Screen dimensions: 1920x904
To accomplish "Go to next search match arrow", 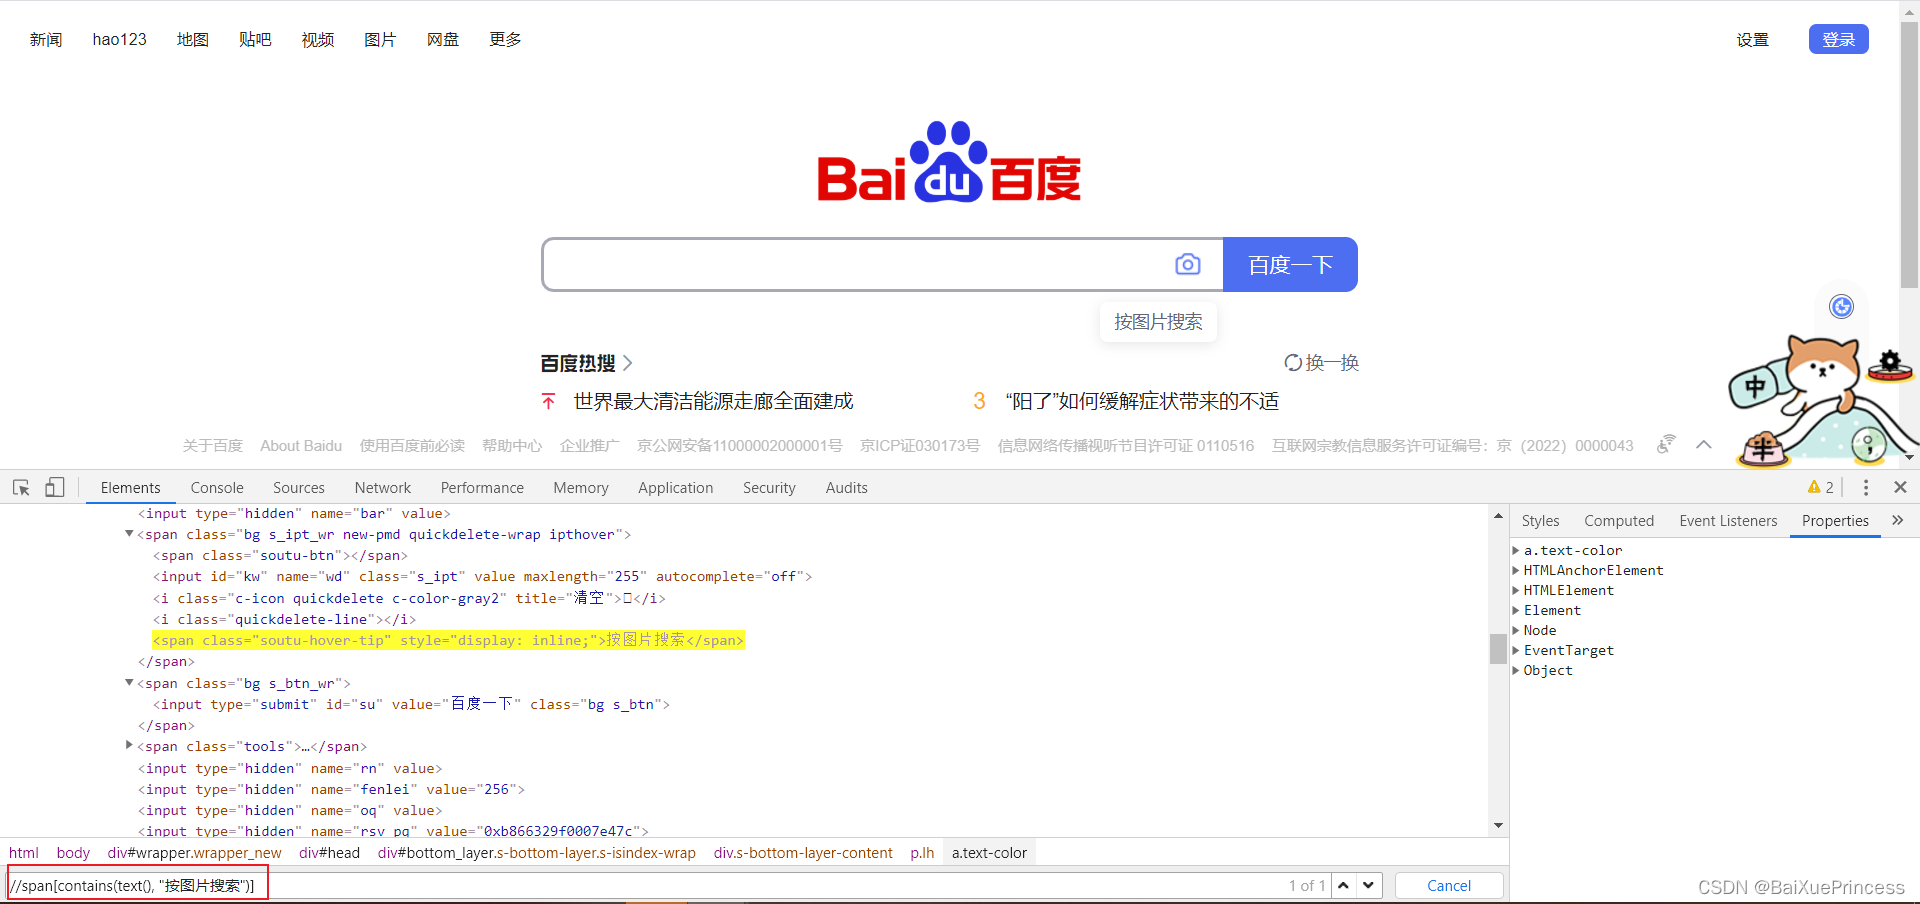I will click(x=1369, y=885).
